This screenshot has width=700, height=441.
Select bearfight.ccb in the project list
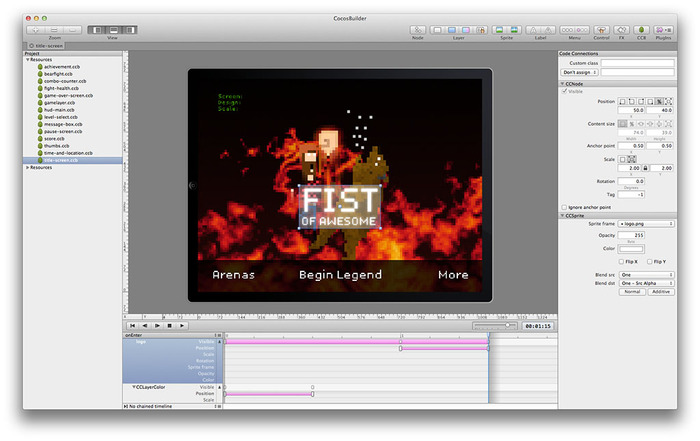click(58, 74)
